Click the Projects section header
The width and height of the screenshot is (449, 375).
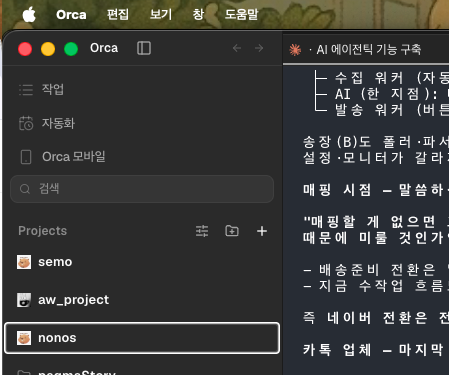click(x=43, y=231)
